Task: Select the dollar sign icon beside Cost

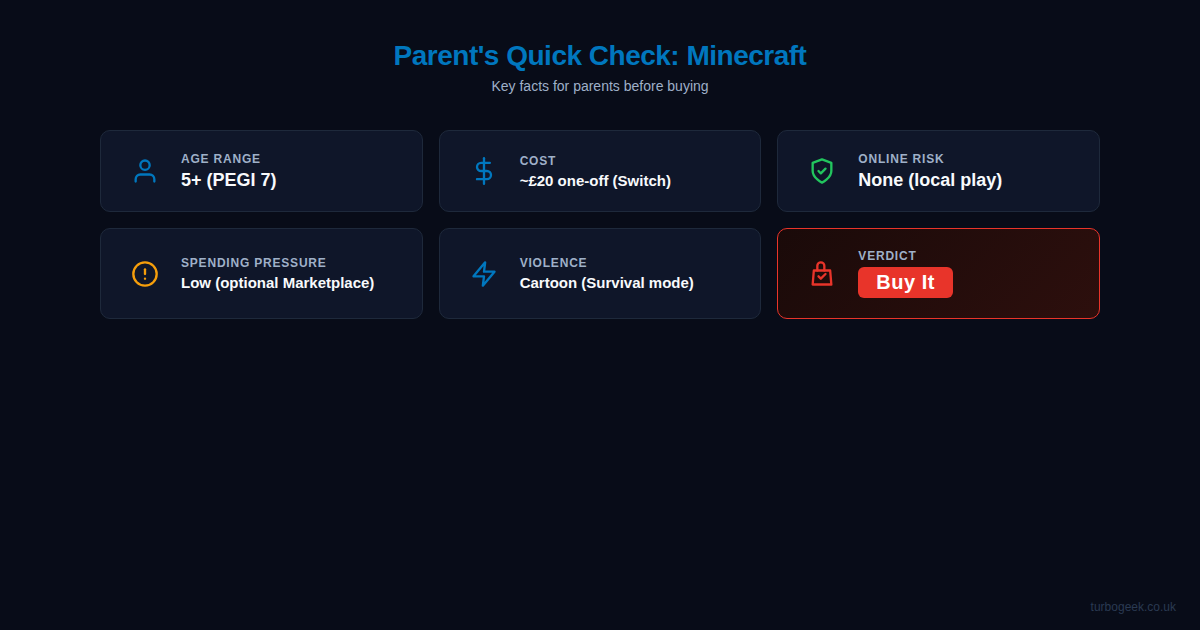Action: [x=483, y=171]
